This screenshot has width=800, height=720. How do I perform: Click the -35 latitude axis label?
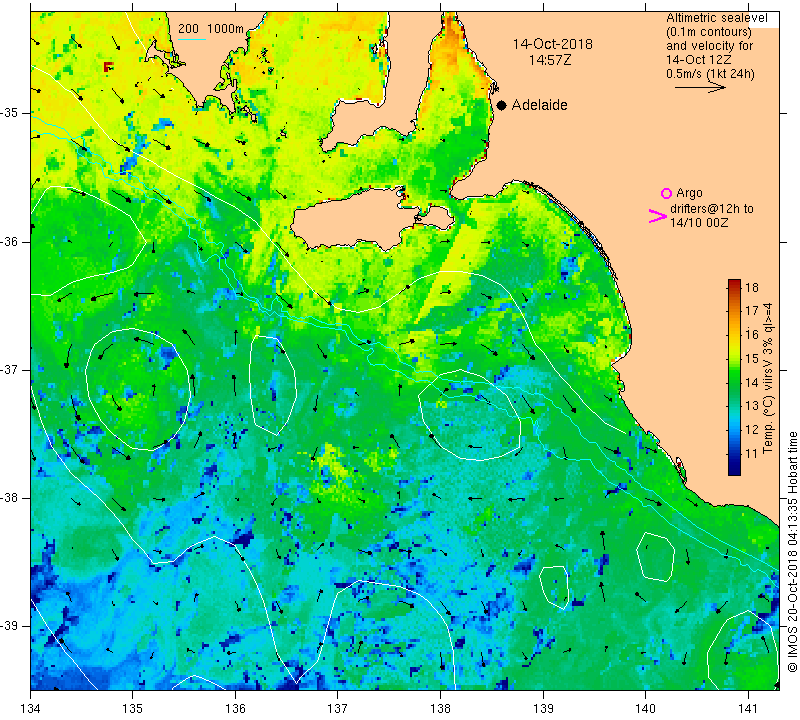click(10, 113)
